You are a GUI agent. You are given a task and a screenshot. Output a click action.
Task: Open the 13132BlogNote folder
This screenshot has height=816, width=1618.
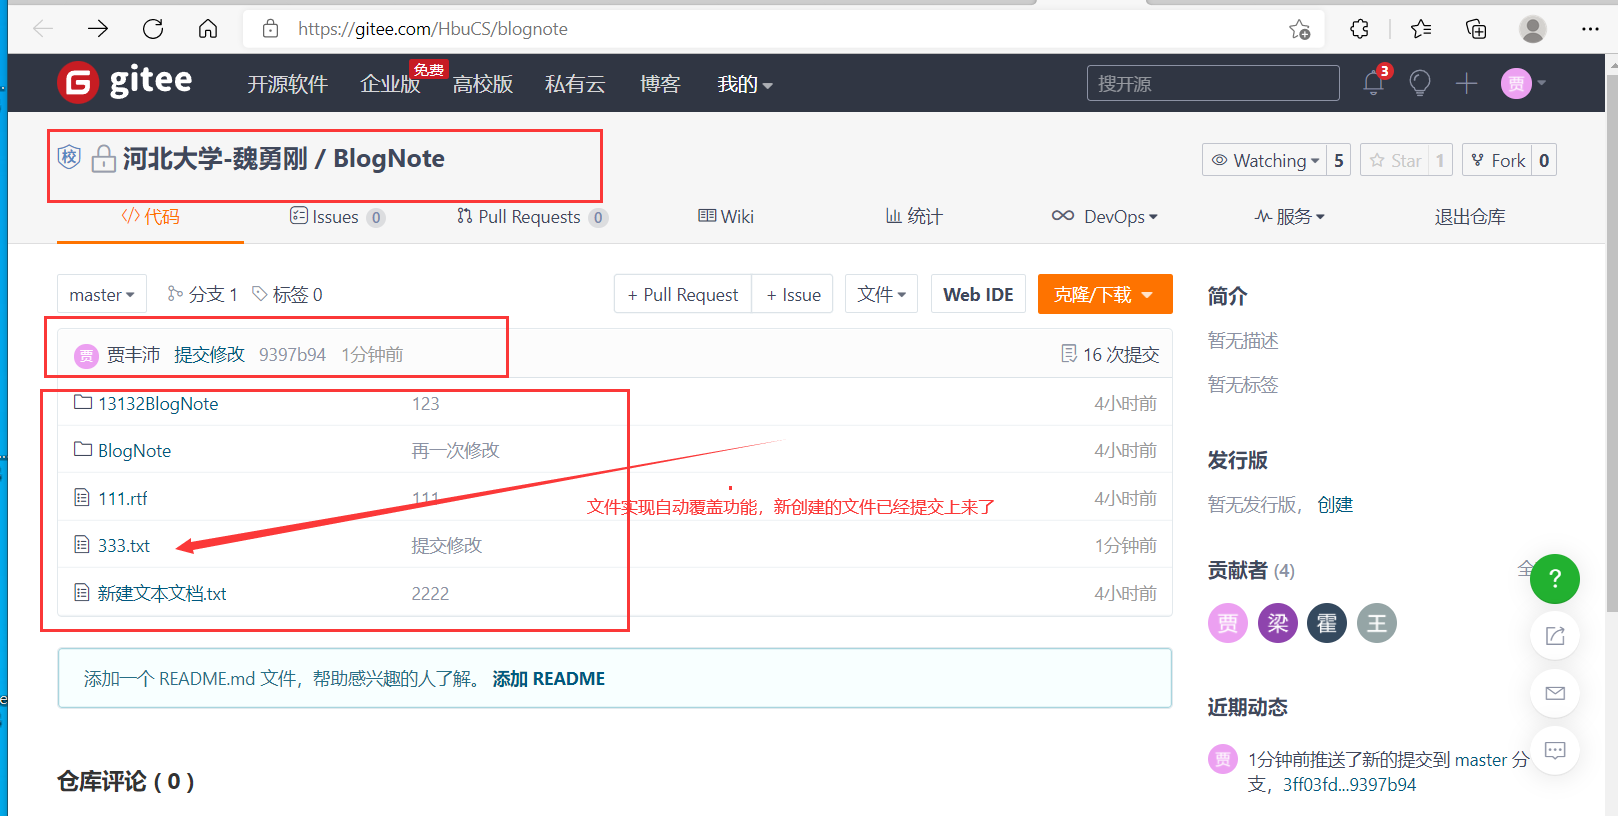157,403
